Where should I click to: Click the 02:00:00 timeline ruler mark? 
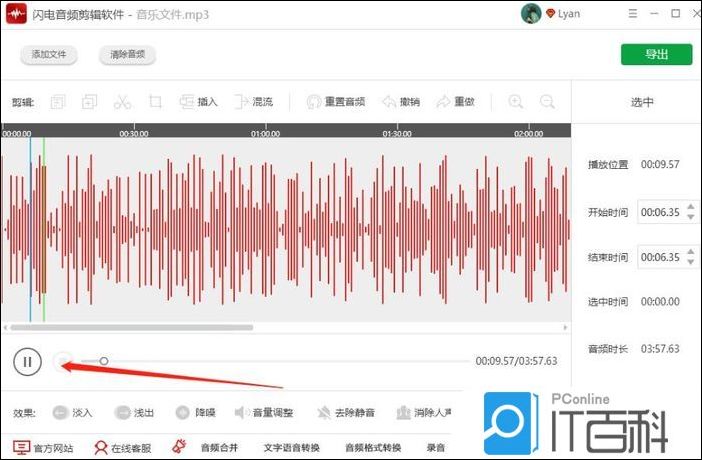tap(529, 133)
